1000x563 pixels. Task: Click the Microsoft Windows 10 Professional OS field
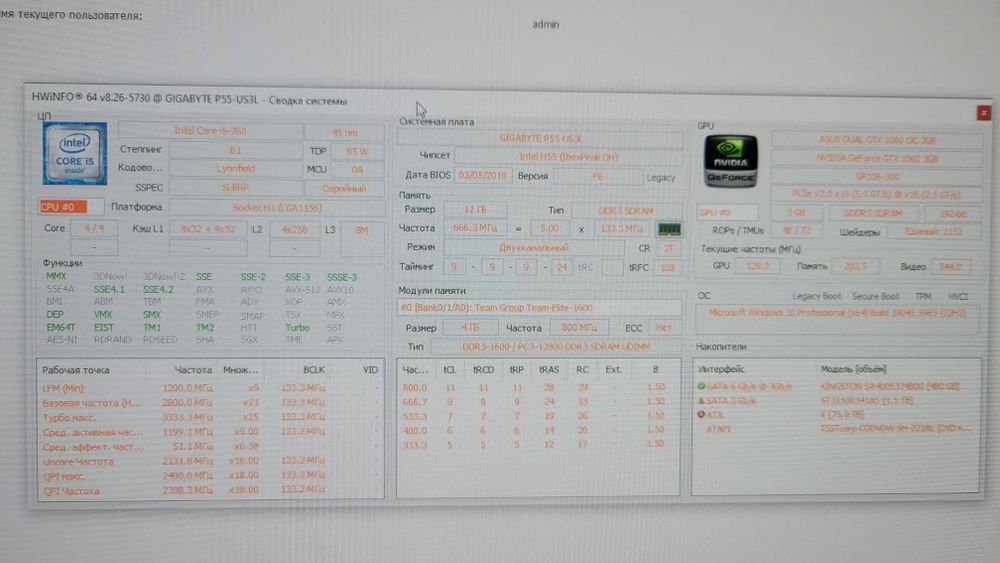click(838, 313)
